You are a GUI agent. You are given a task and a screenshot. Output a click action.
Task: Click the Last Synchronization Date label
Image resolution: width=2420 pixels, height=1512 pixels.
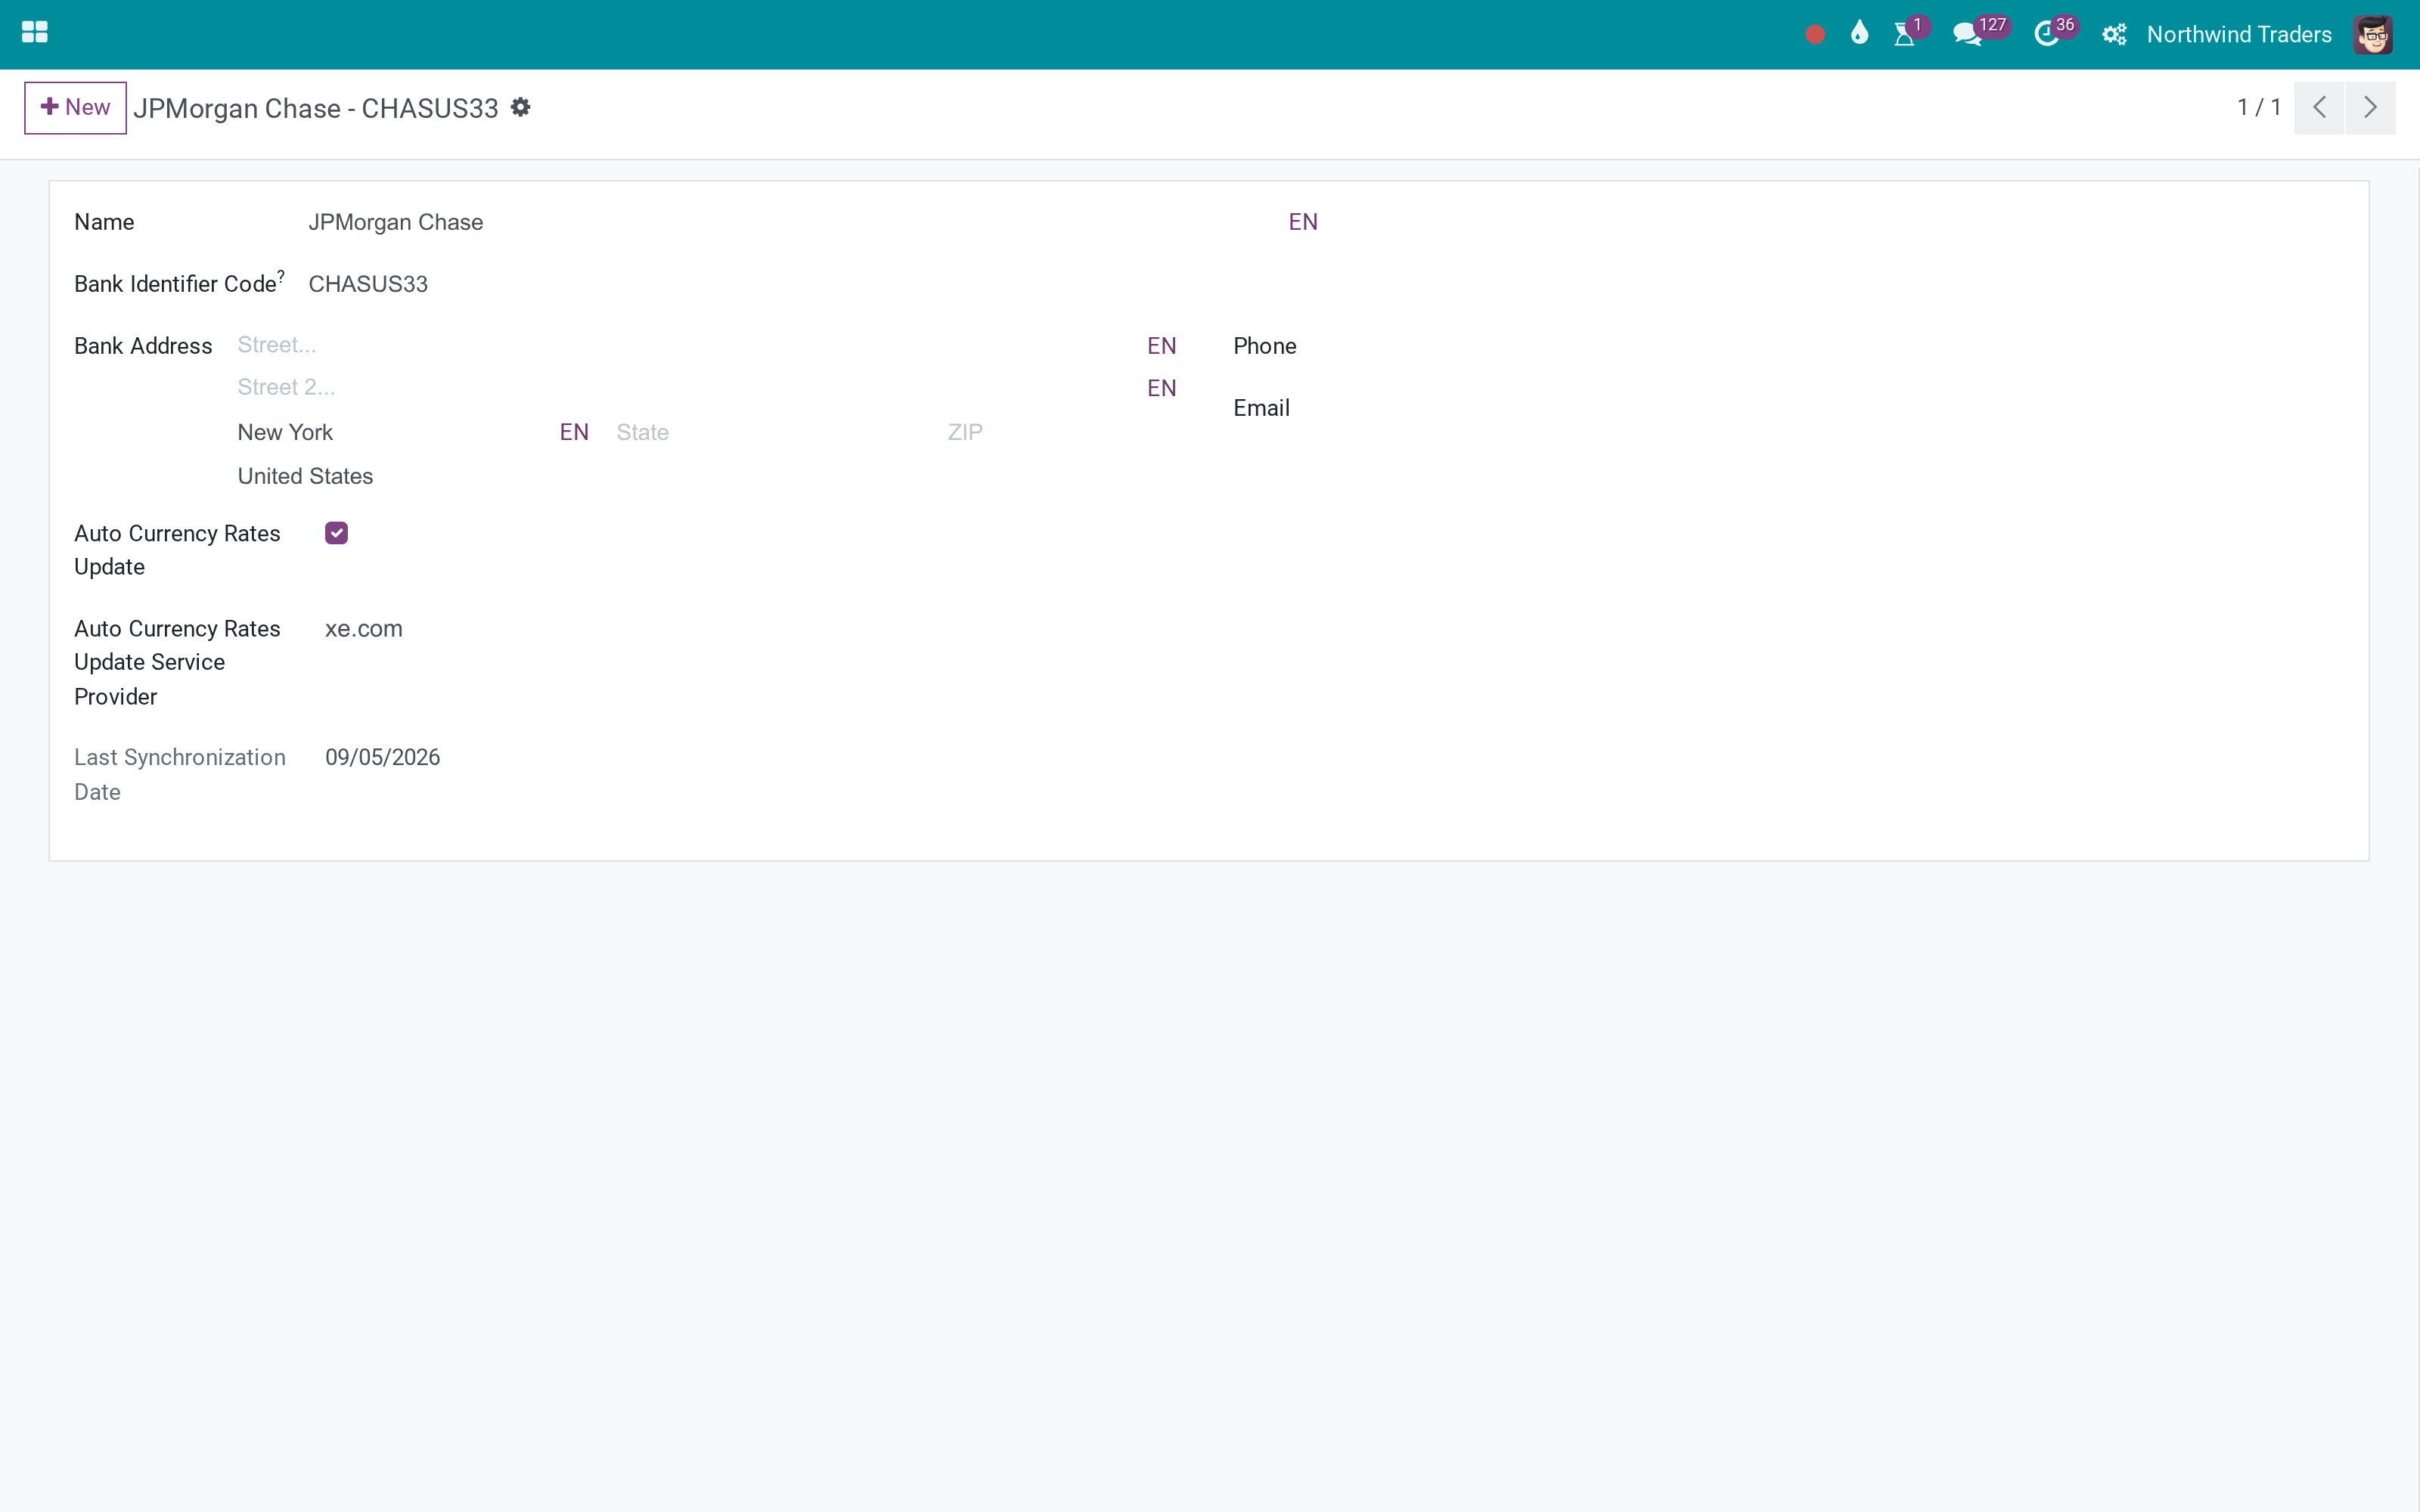click(x=180, y=774)
